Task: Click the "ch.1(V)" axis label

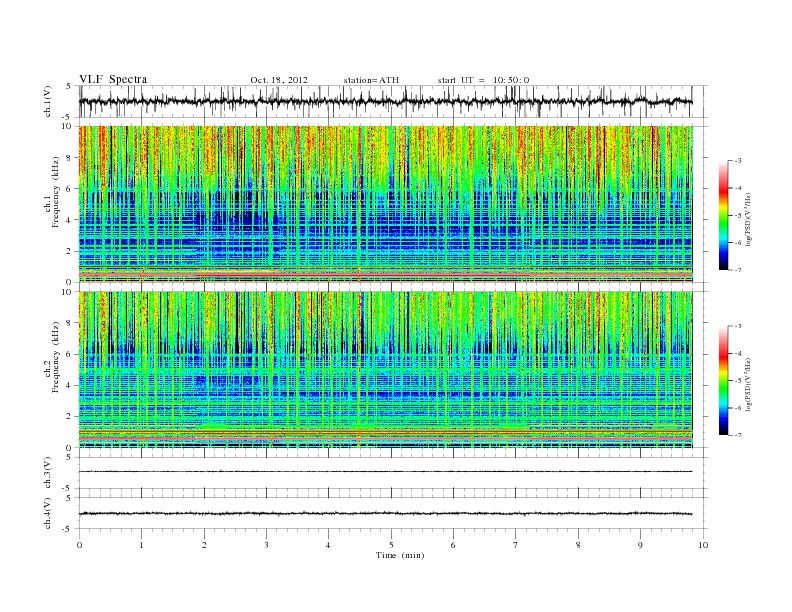Action: coord(47,101)
